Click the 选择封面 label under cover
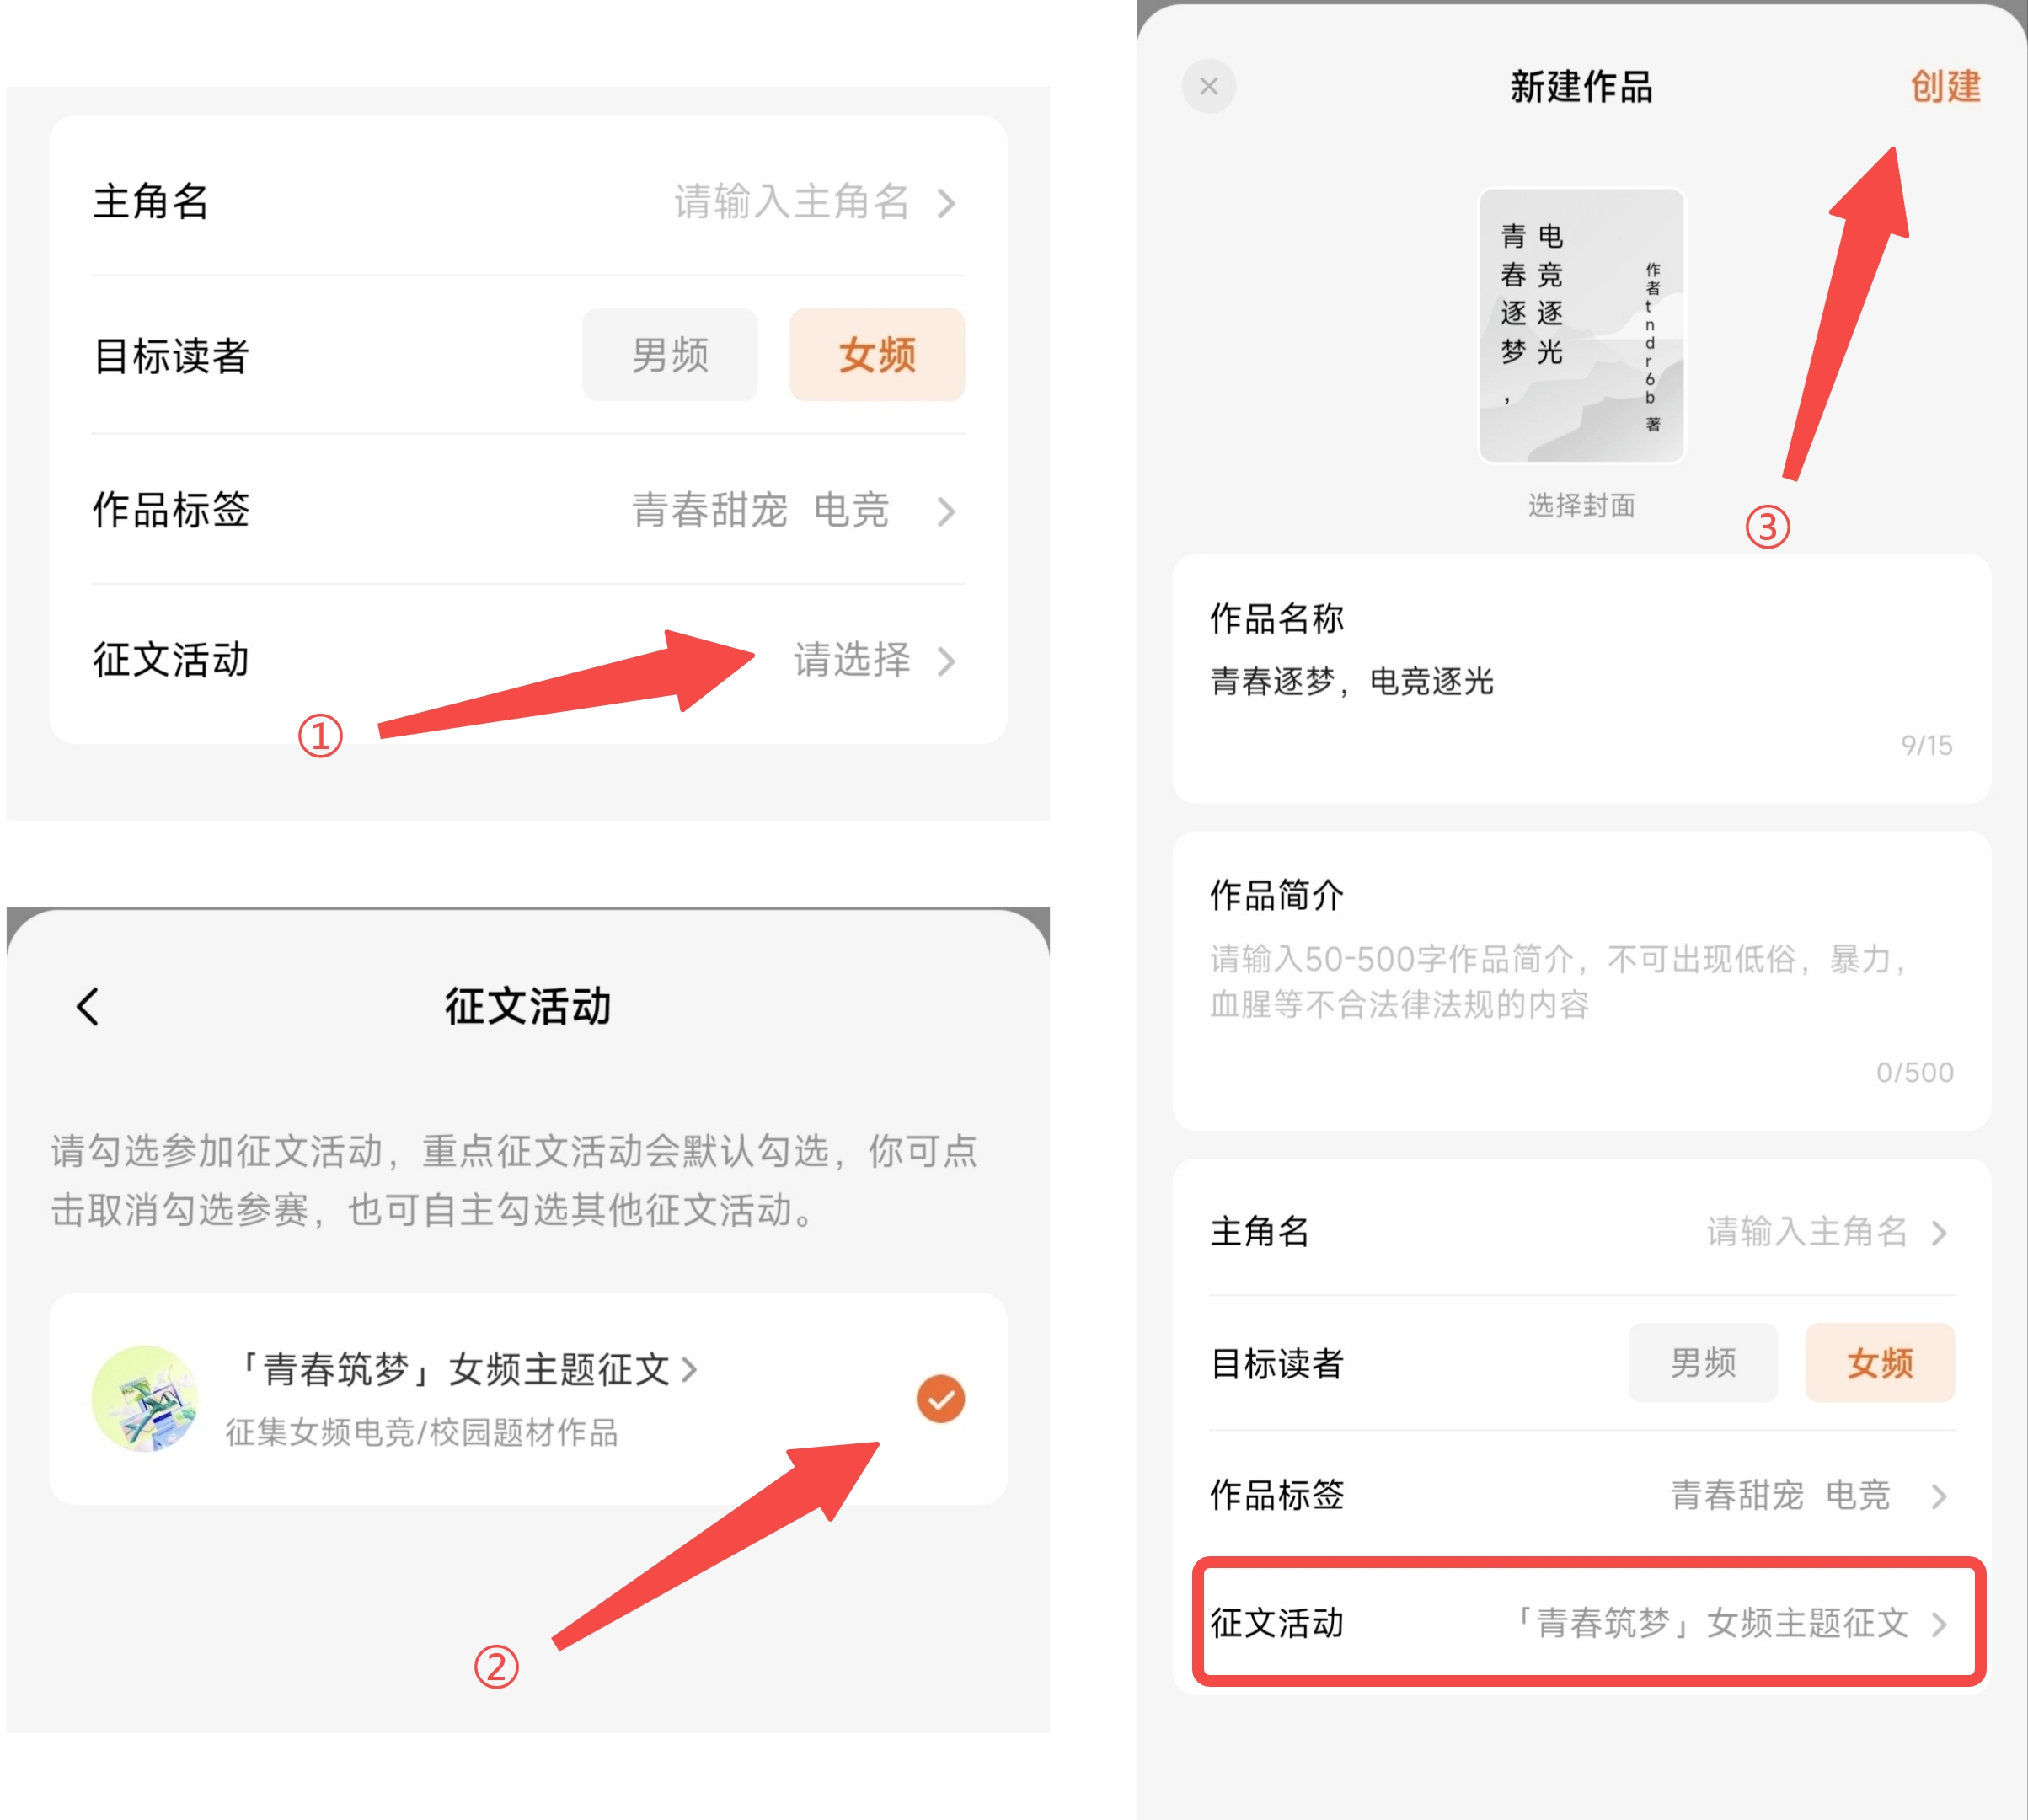 pyautogui.click(x=1581, y=505)
